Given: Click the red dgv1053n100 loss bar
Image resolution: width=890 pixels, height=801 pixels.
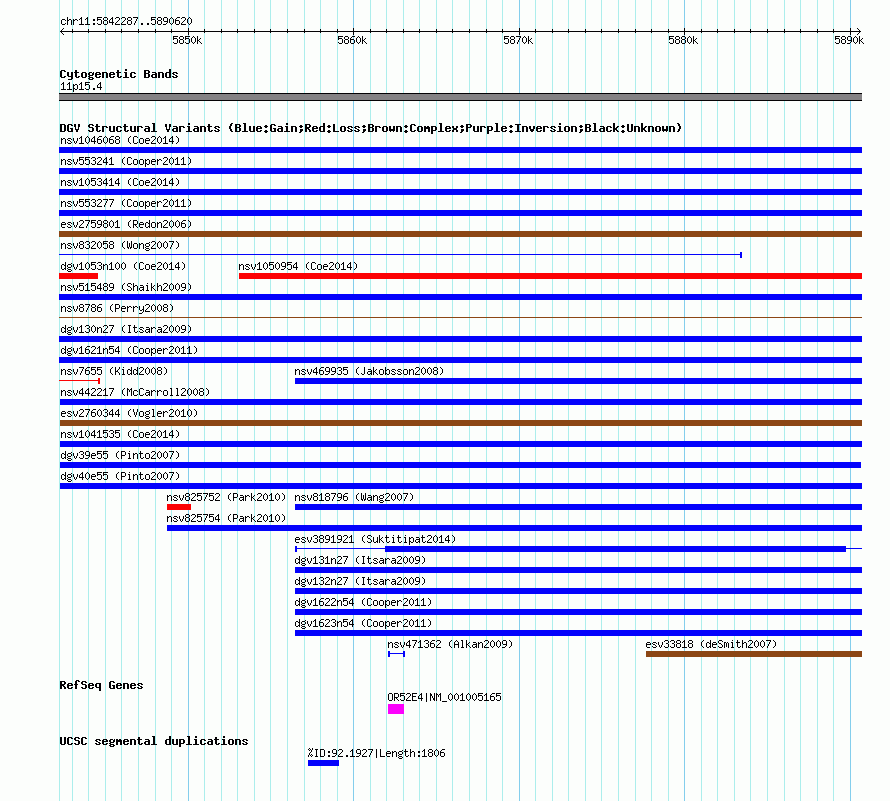Looking at the screenshot, I should 78,276.
